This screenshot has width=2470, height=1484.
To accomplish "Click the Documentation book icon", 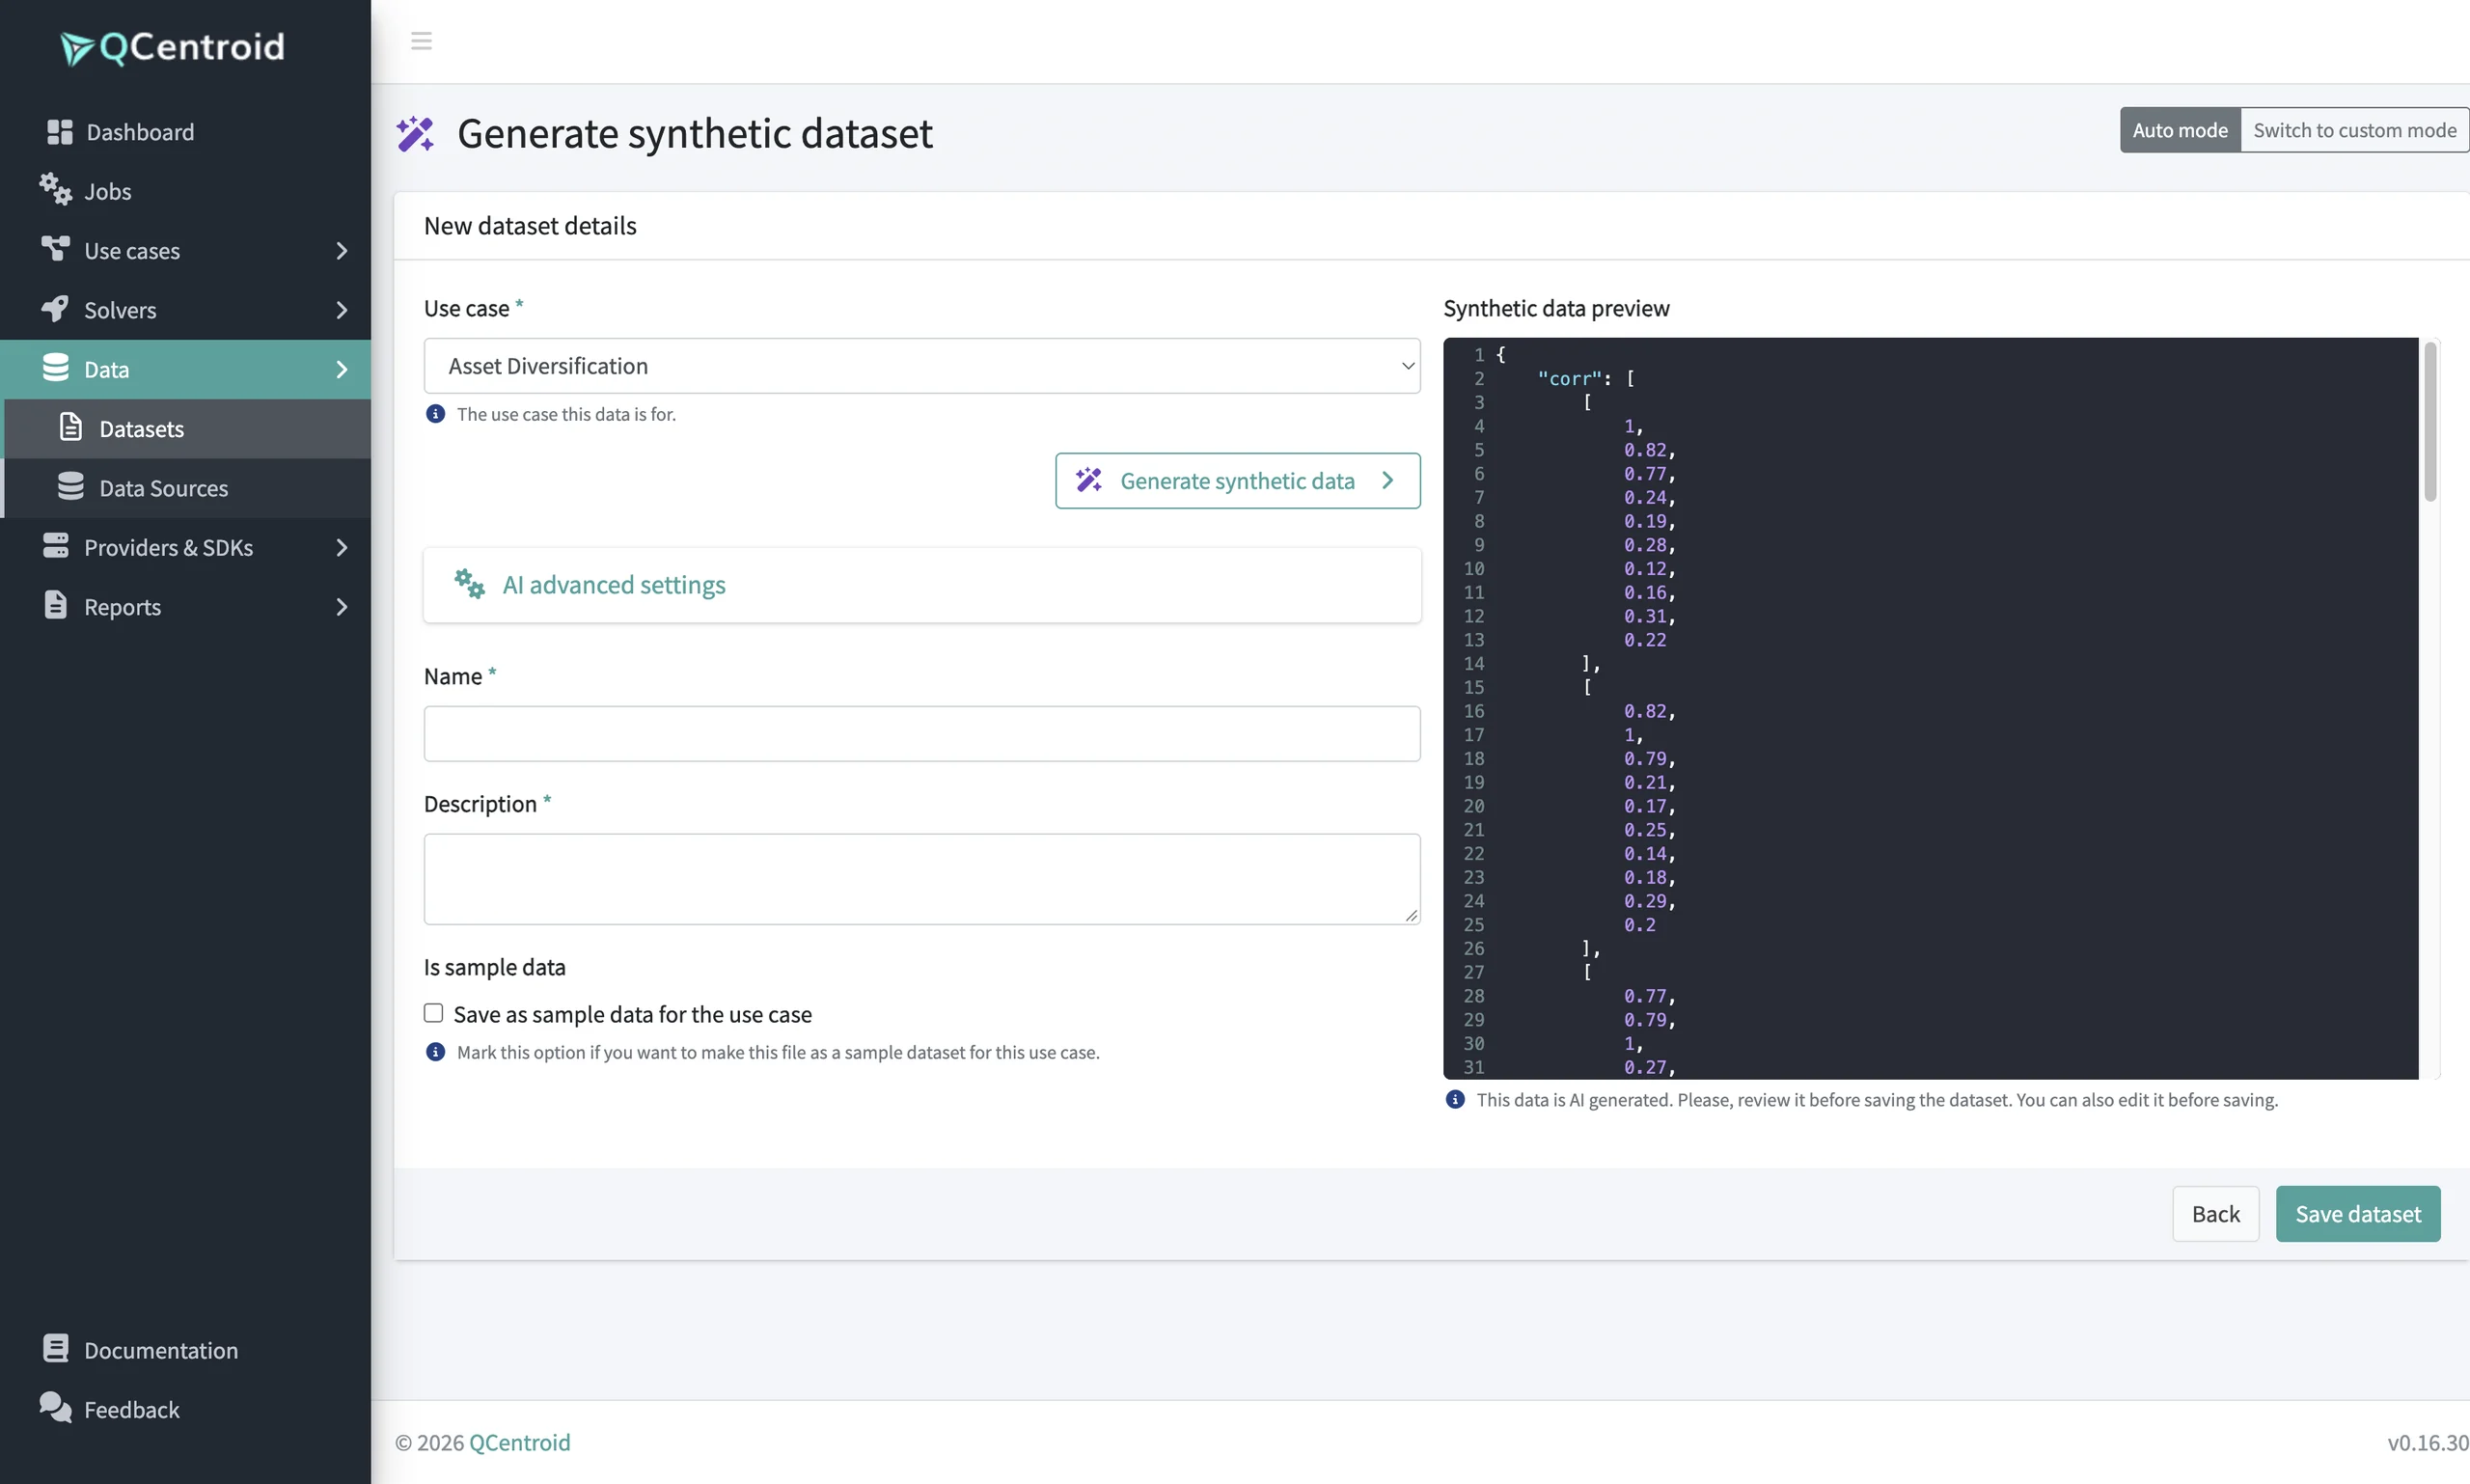I will (56, 1348).
